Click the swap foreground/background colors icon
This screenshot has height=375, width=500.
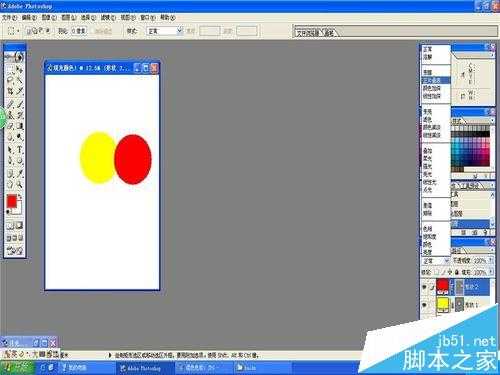pos(20,197)
